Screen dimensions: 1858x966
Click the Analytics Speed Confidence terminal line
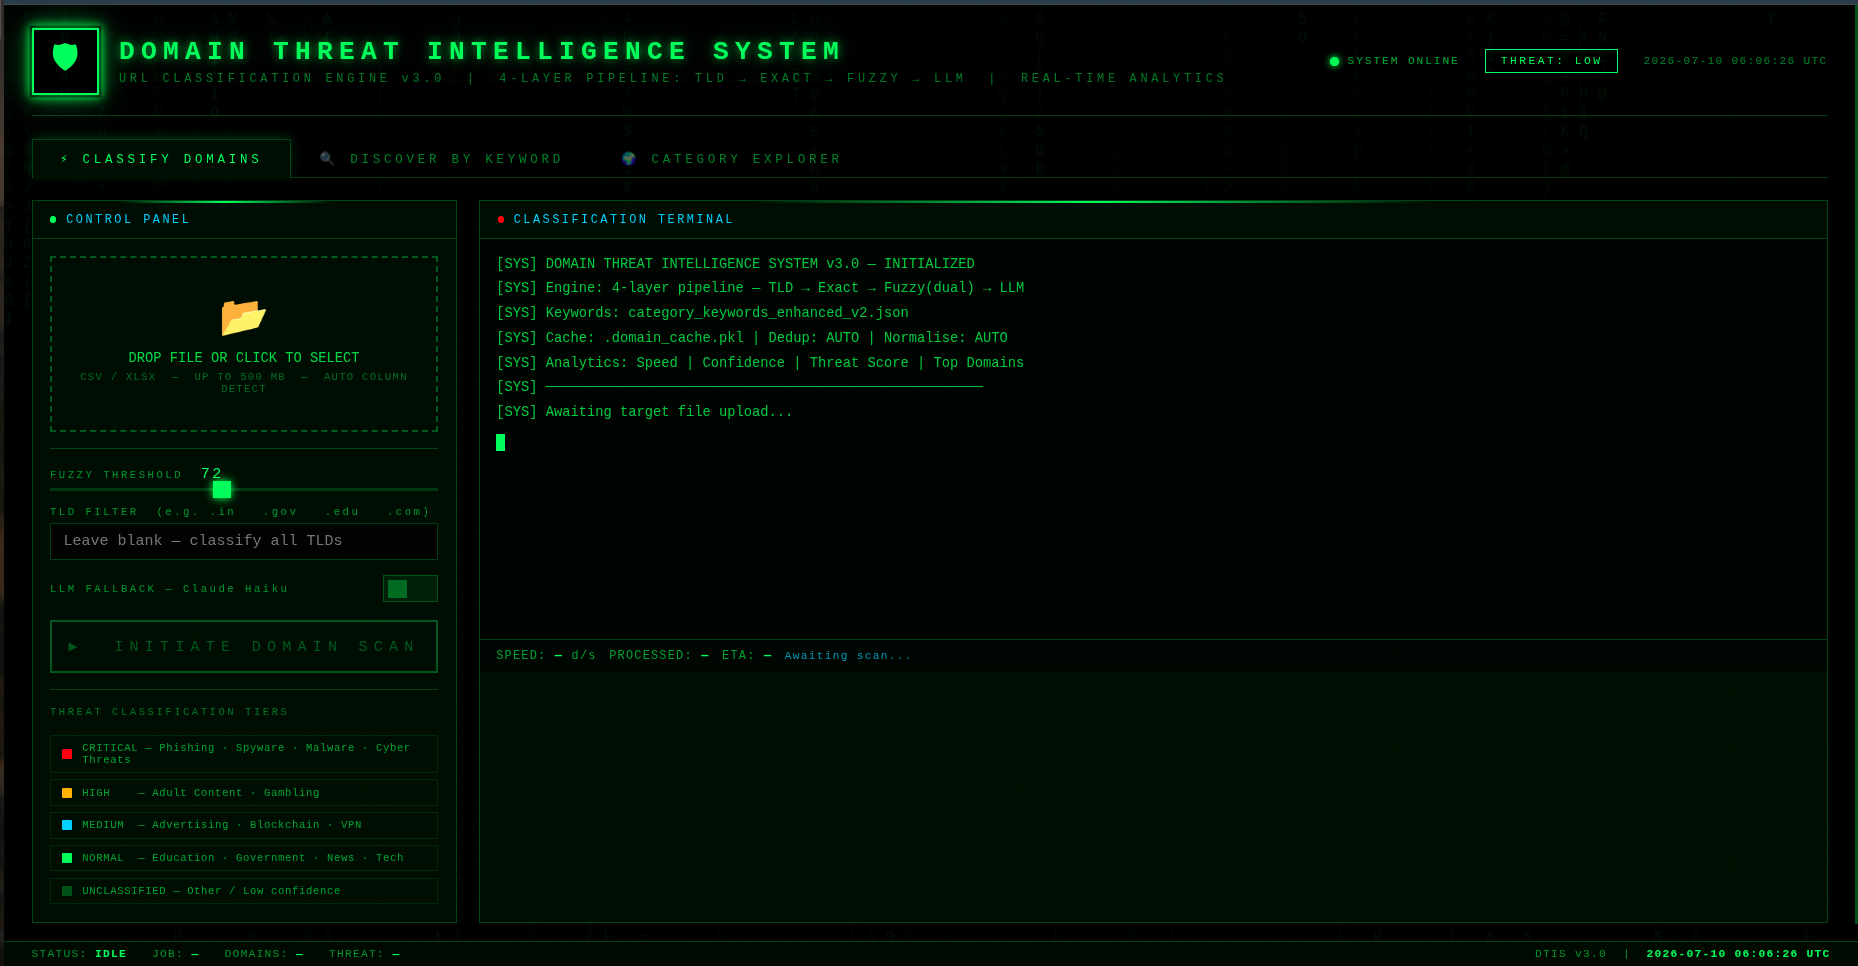pyautogui.click(x=760, y=363)
